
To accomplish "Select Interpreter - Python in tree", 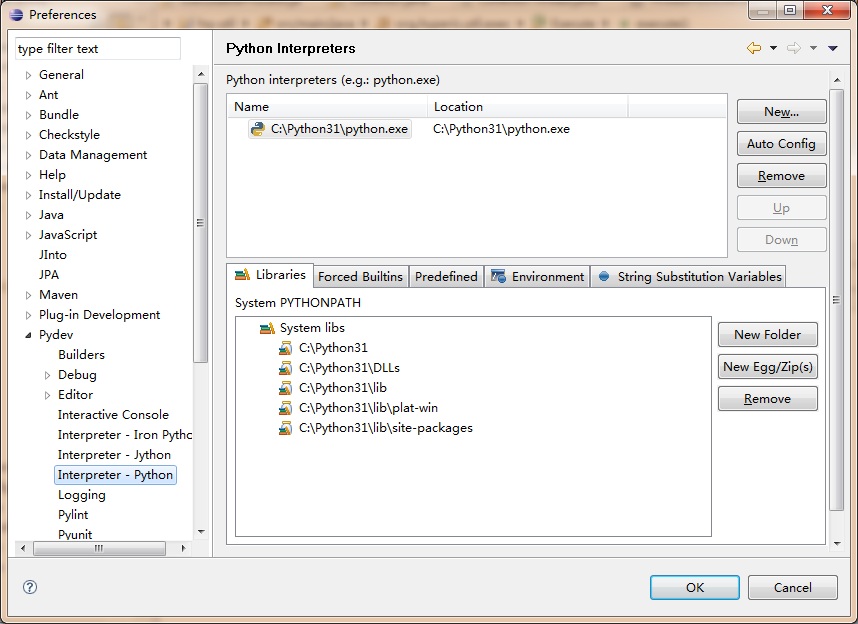I will 115,475.
